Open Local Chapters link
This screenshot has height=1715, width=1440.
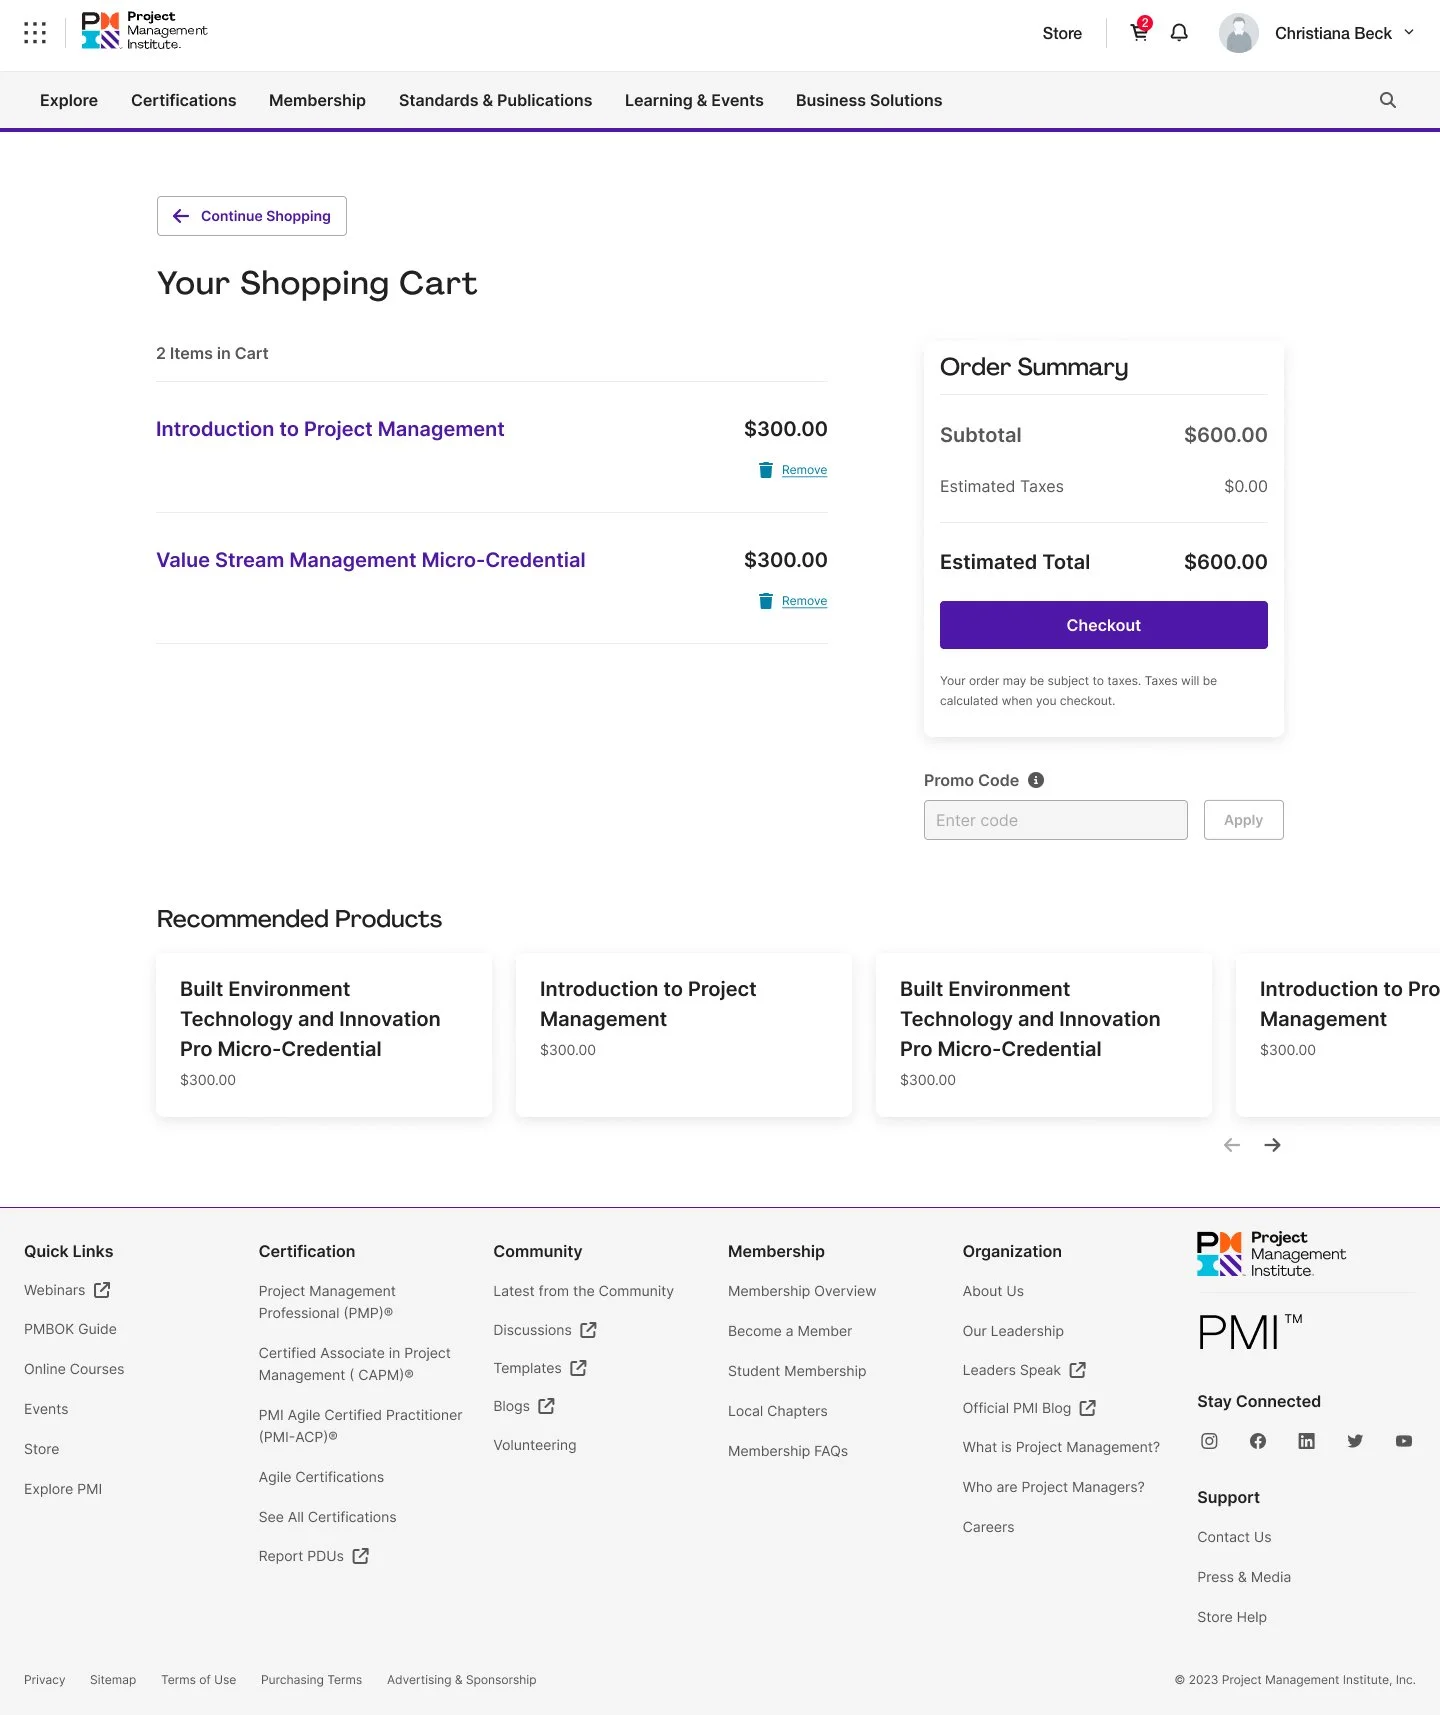pos(778,1411)
